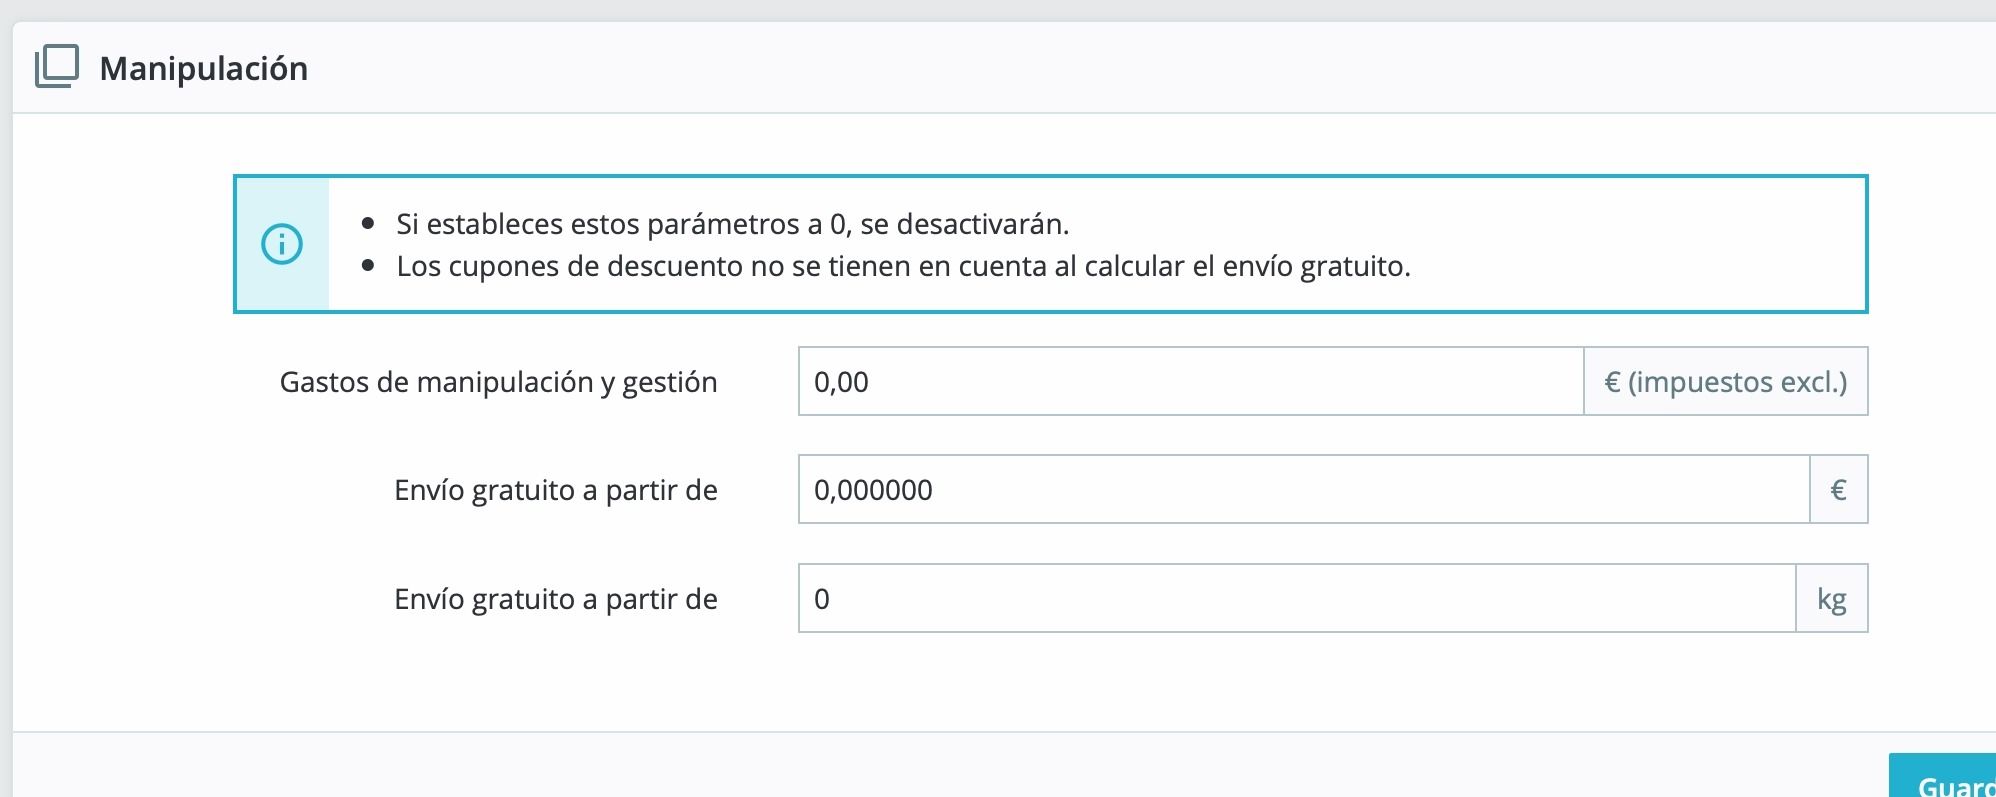Click the 0,00 value in handling field

click(841, 382)
